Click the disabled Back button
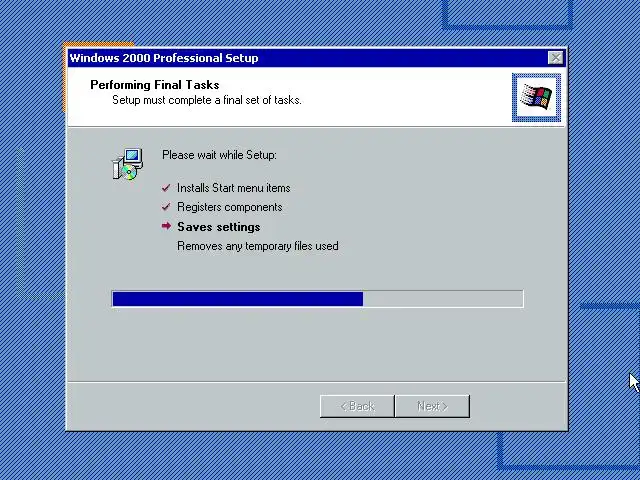Screen dimensions: 640x480 coord(357,406)
